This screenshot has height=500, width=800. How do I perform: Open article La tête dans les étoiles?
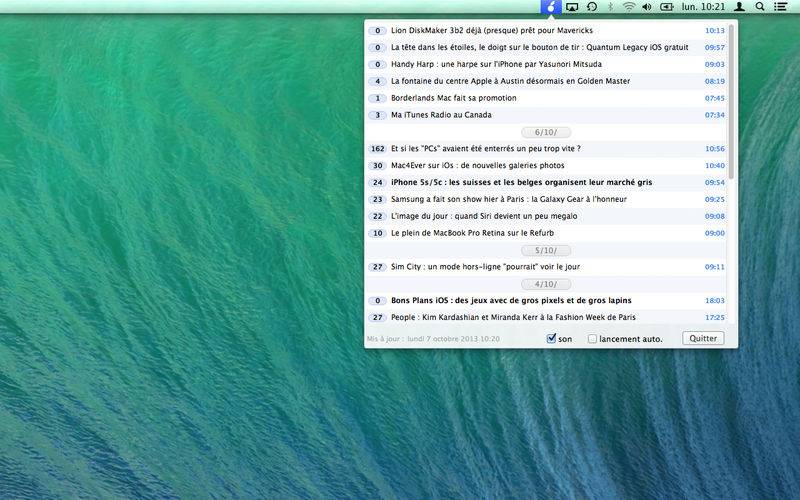click(x=539, y=47)
